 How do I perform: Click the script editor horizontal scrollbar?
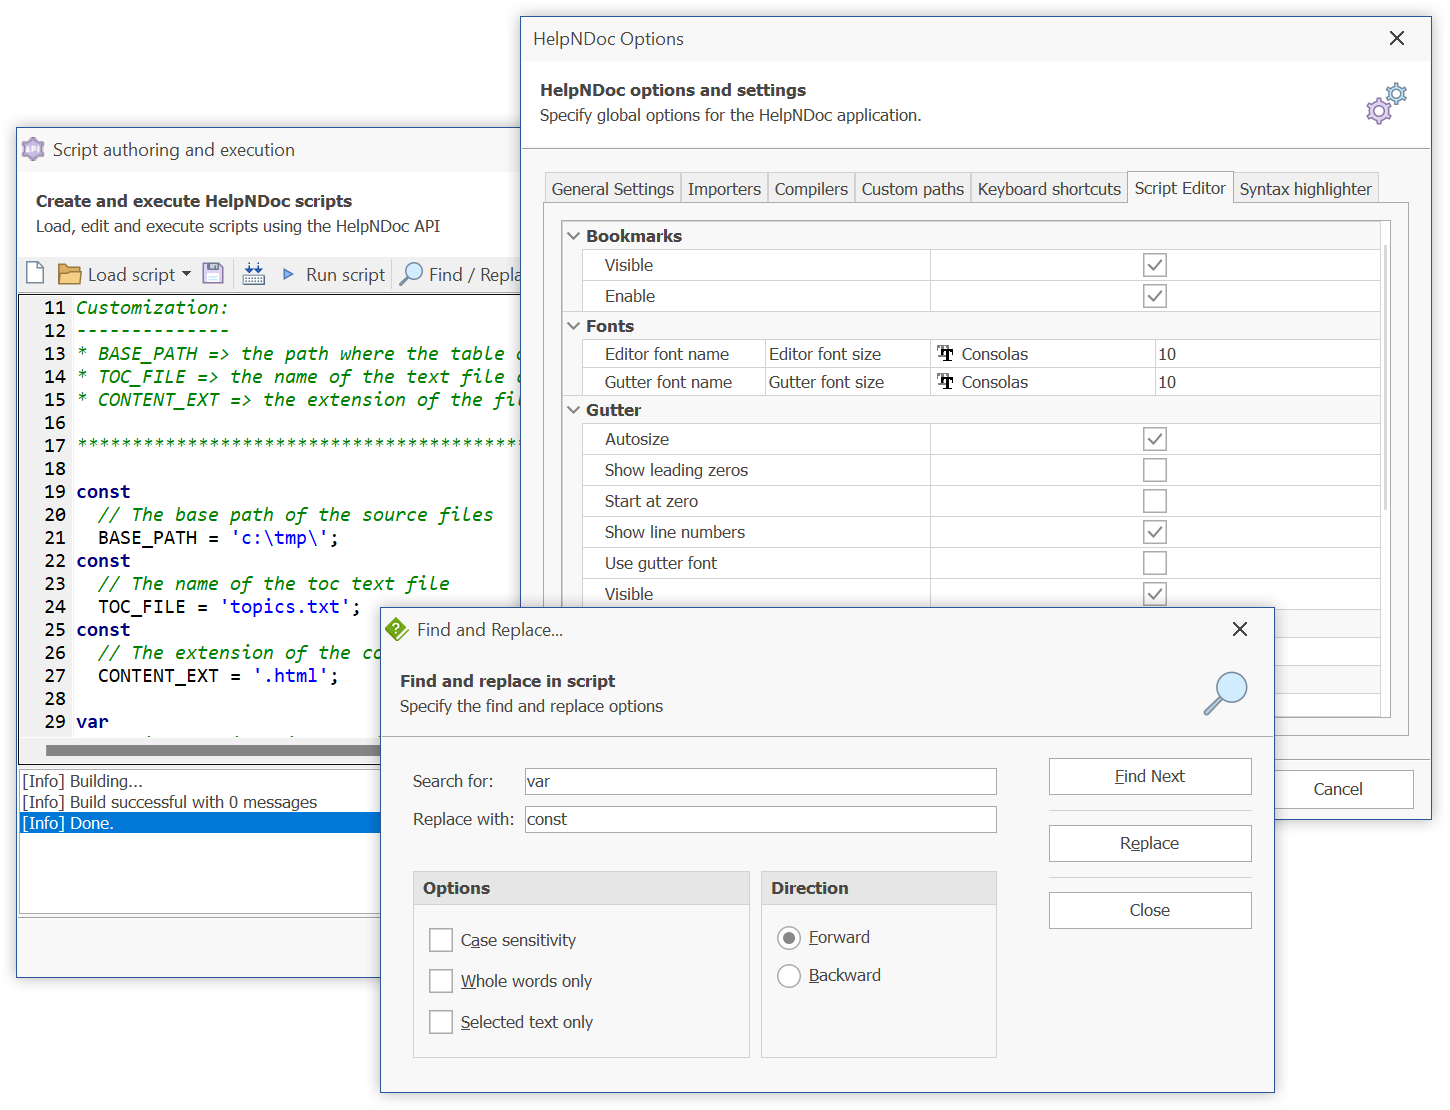coord(213,750)
